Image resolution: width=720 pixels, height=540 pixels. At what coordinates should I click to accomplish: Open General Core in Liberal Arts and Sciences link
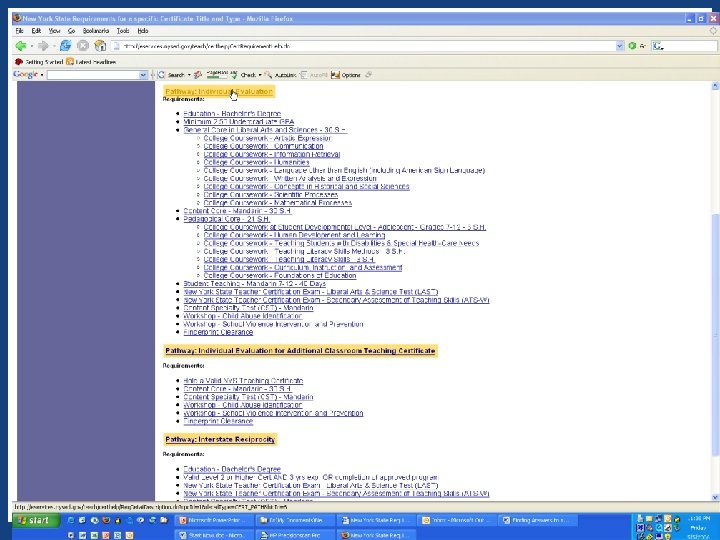265,130
